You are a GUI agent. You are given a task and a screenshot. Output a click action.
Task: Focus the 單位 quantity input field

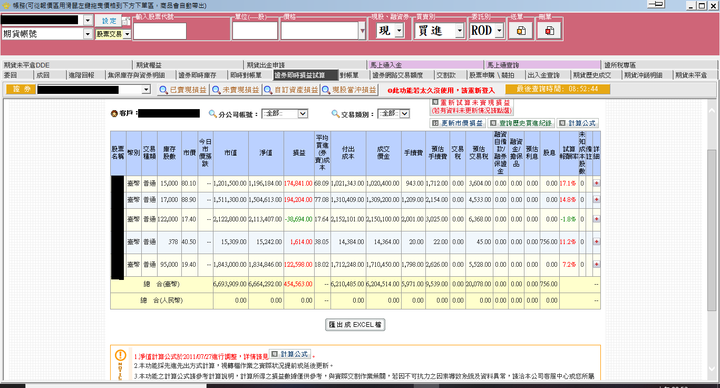click(x=255, y=31)
